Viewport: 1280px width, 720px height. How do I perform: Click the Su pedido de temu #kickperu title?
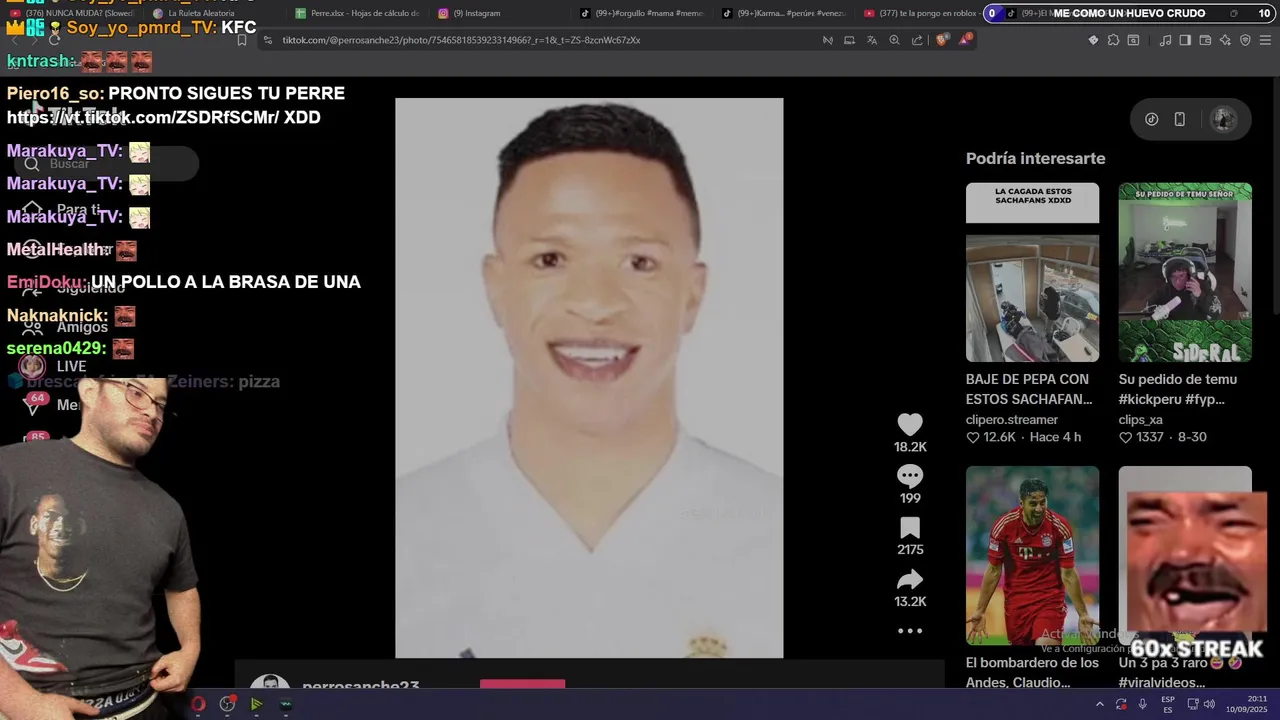(1178, 389)
